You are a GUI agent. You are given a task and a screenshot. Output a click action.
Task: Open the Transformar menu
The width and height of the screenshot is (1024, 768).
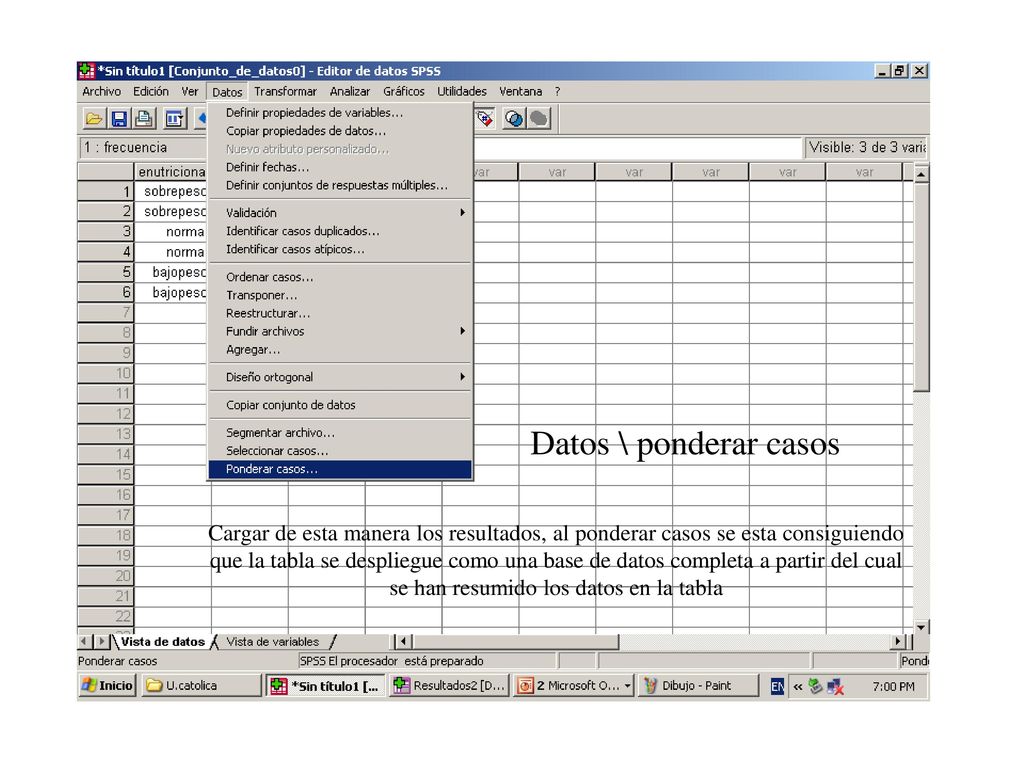tap(285, 91)
